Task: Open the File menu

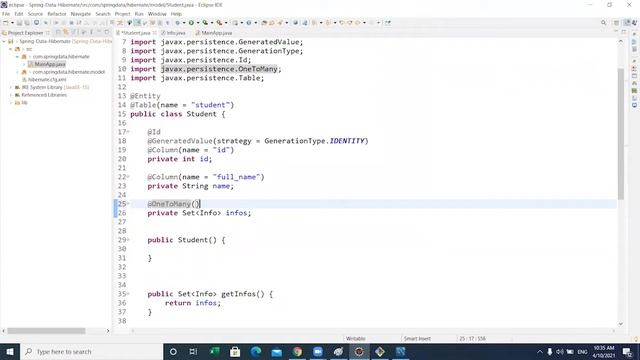Action: [6, 14]
